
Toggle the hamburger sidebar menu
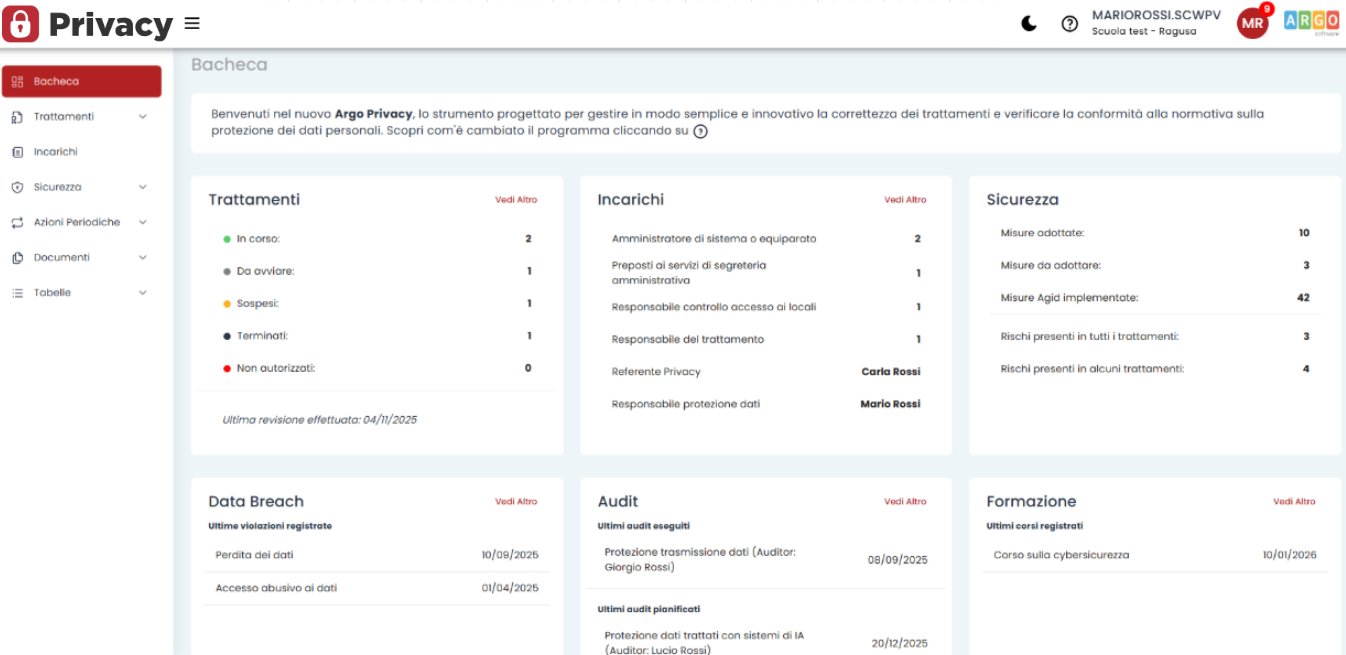tap(192, 23)
